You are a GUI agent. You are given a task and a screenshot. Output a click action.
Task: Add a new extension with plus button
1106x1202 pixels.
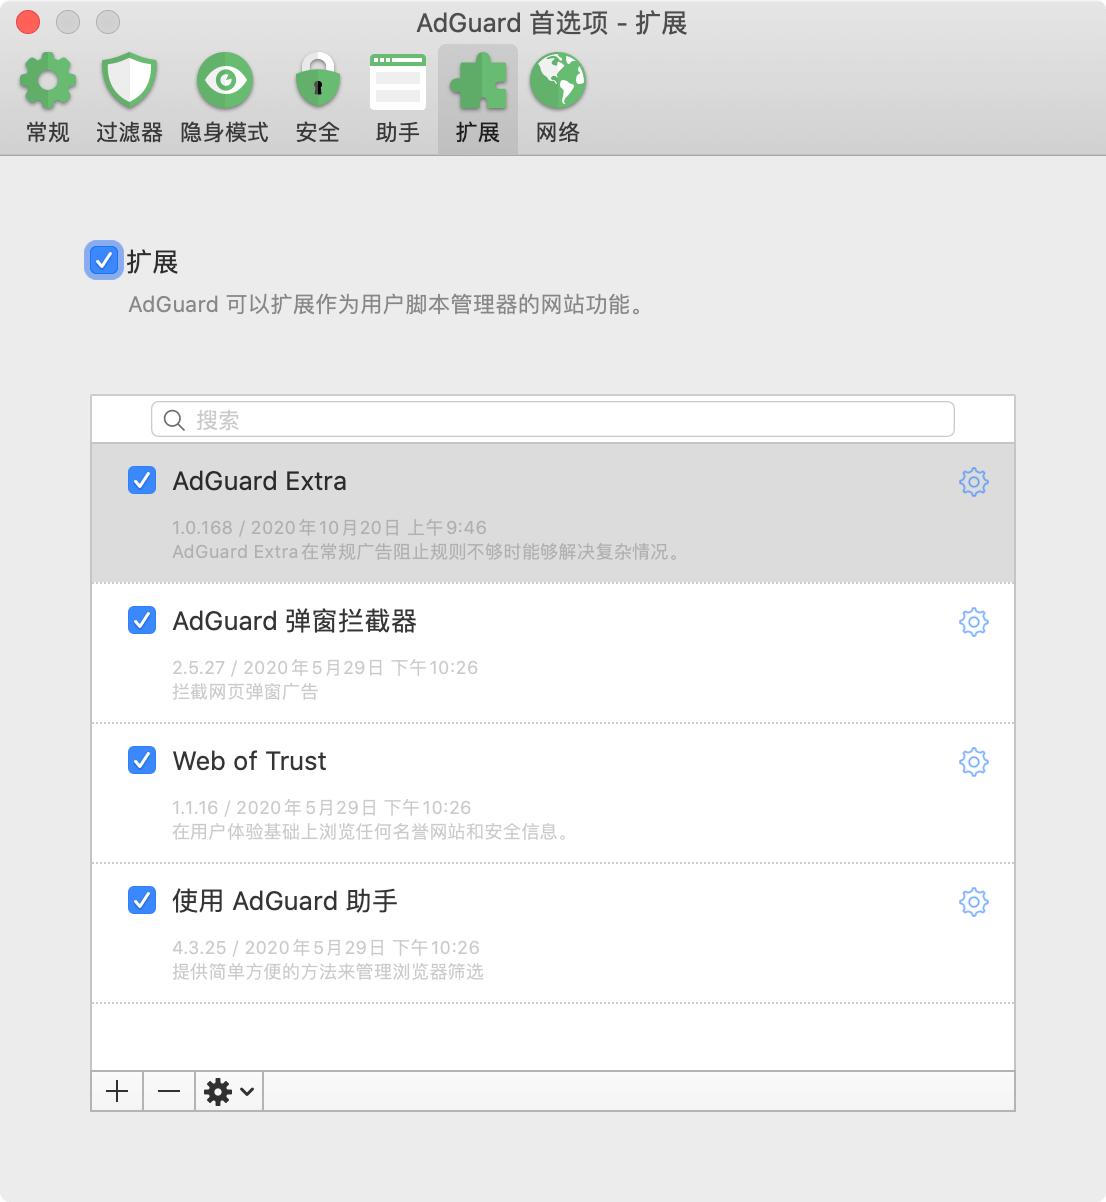116,1091
